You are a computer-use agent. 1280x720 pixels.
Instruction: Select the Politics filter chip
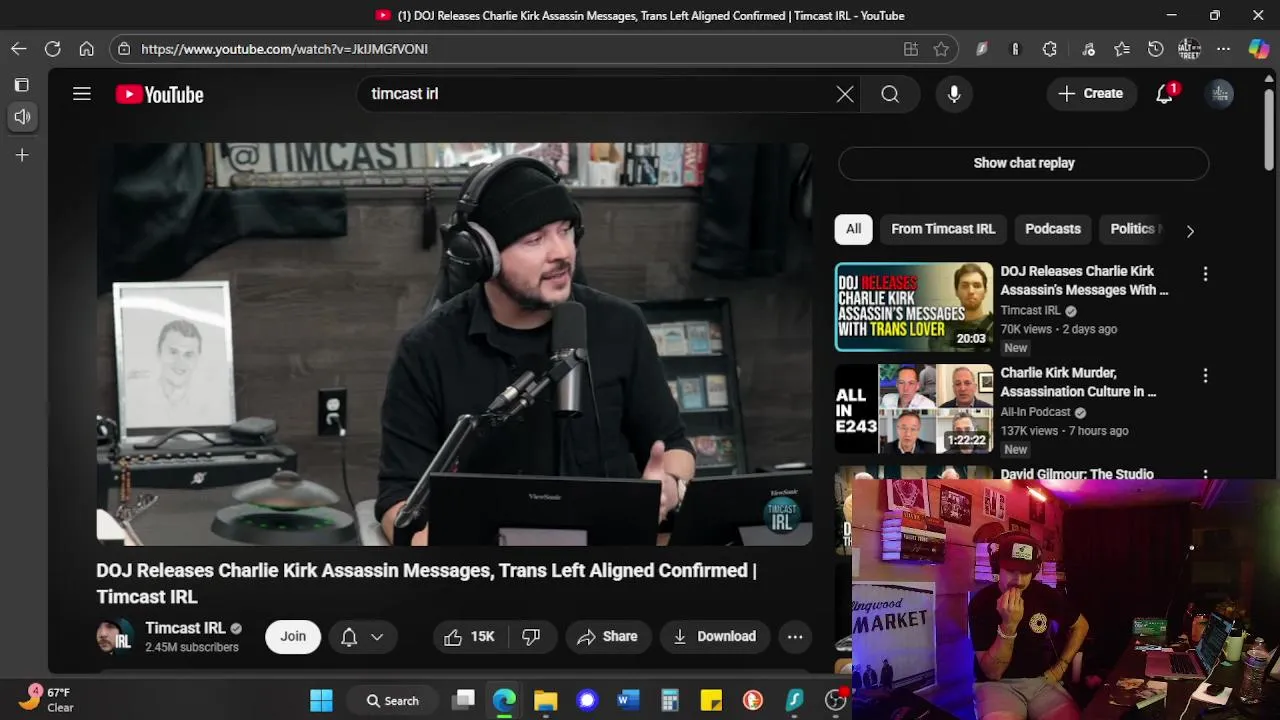1132,229
